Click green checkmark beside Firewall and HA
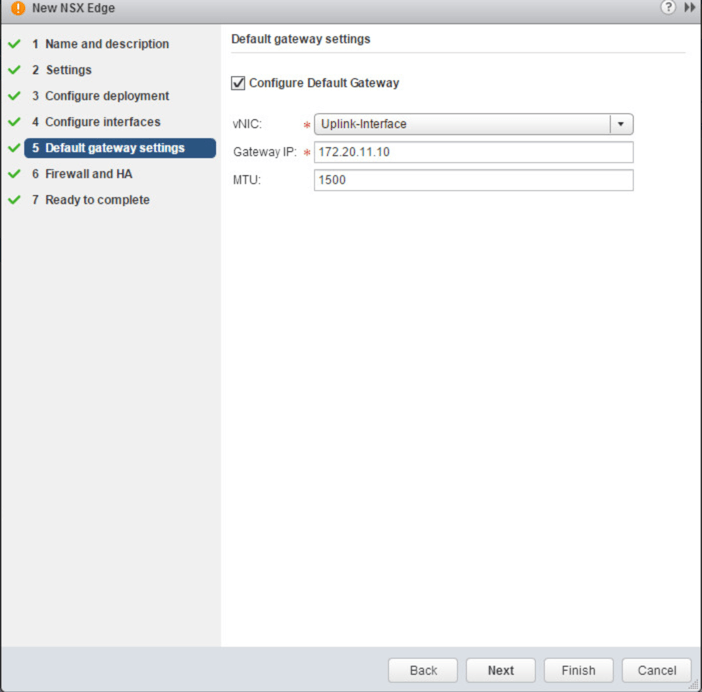This screenshot has width=702, height=692. click(x=14, y=174)
